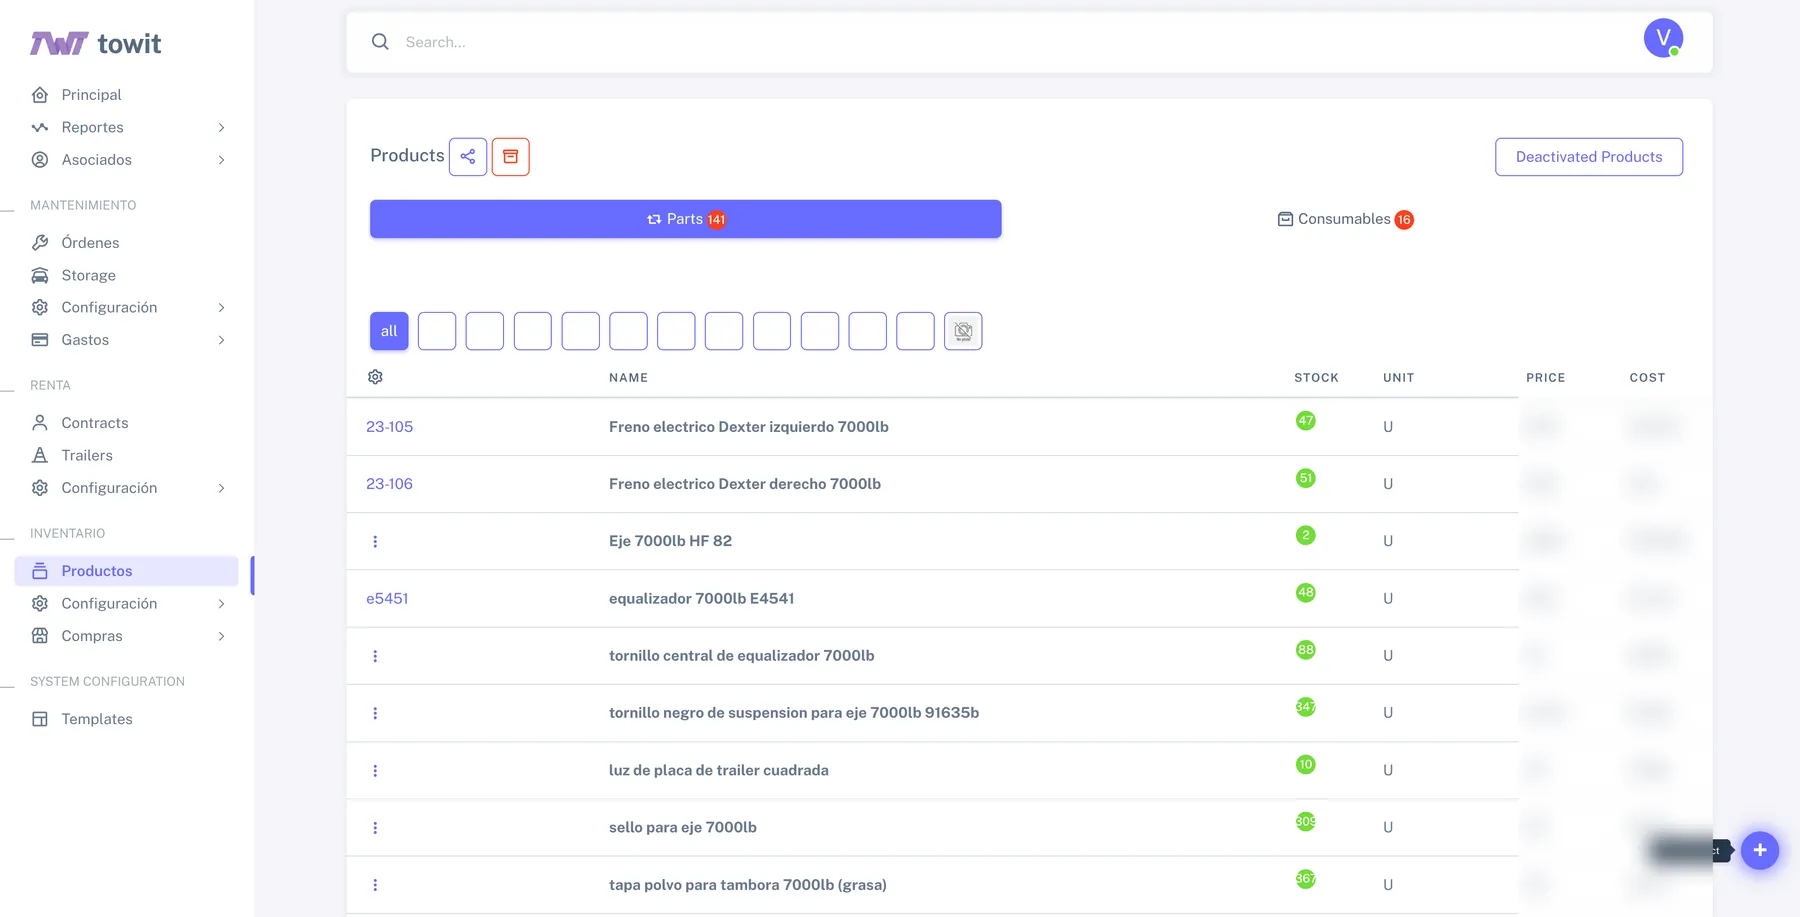Click the towit logo
This screenshot has height=917, width=1800.
pos(95,43)
